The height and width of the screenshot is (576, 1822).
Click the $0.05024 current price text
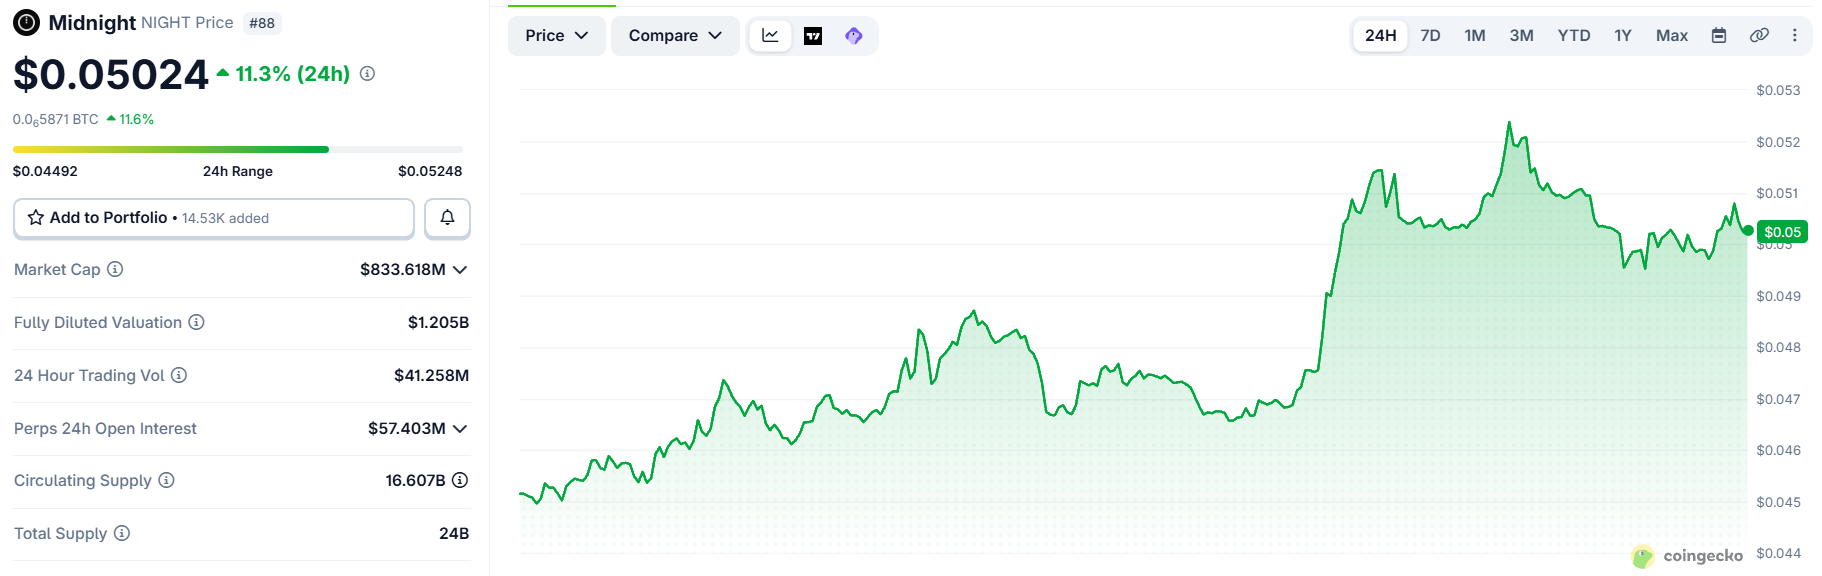click(110, 75)
